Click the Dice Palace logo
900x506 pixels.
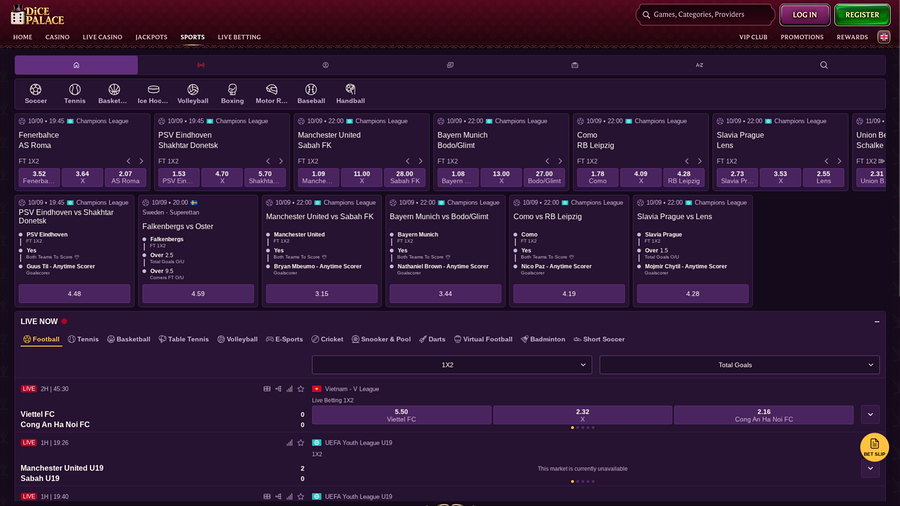(37, 15)
